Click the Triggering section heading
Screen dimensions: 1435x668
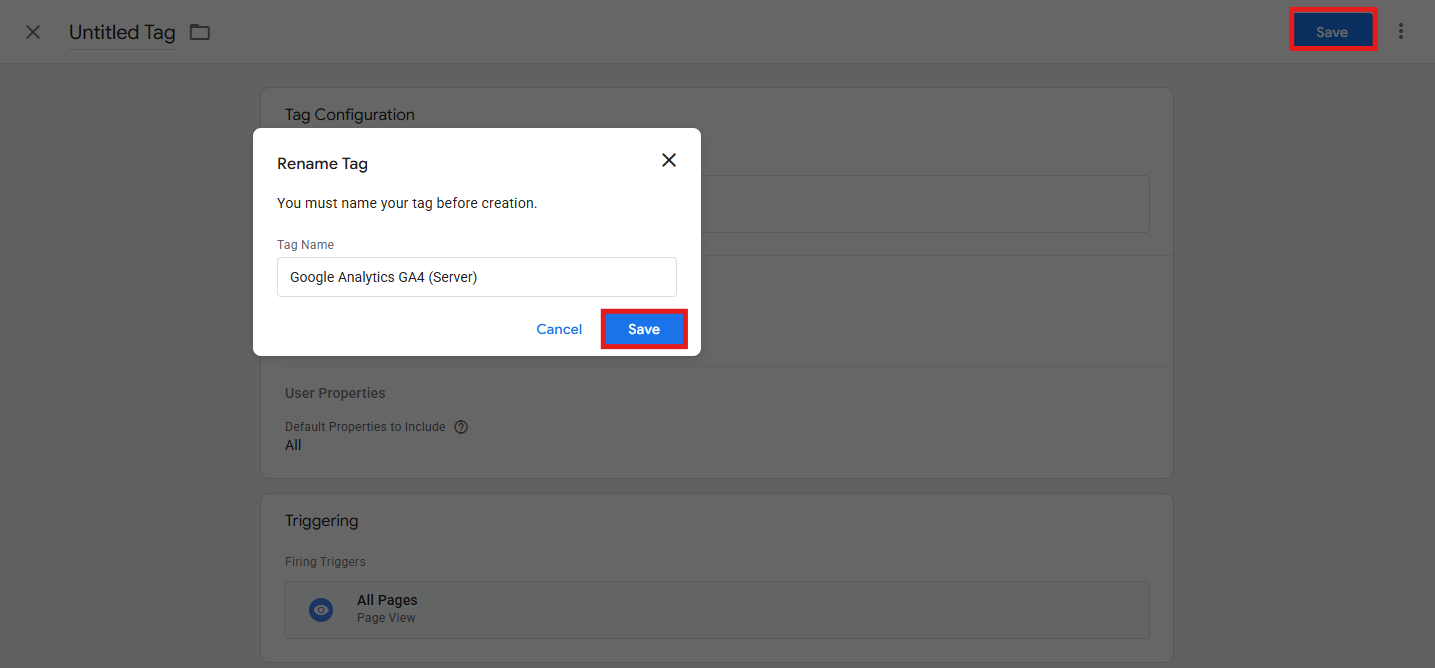point(321,521)
